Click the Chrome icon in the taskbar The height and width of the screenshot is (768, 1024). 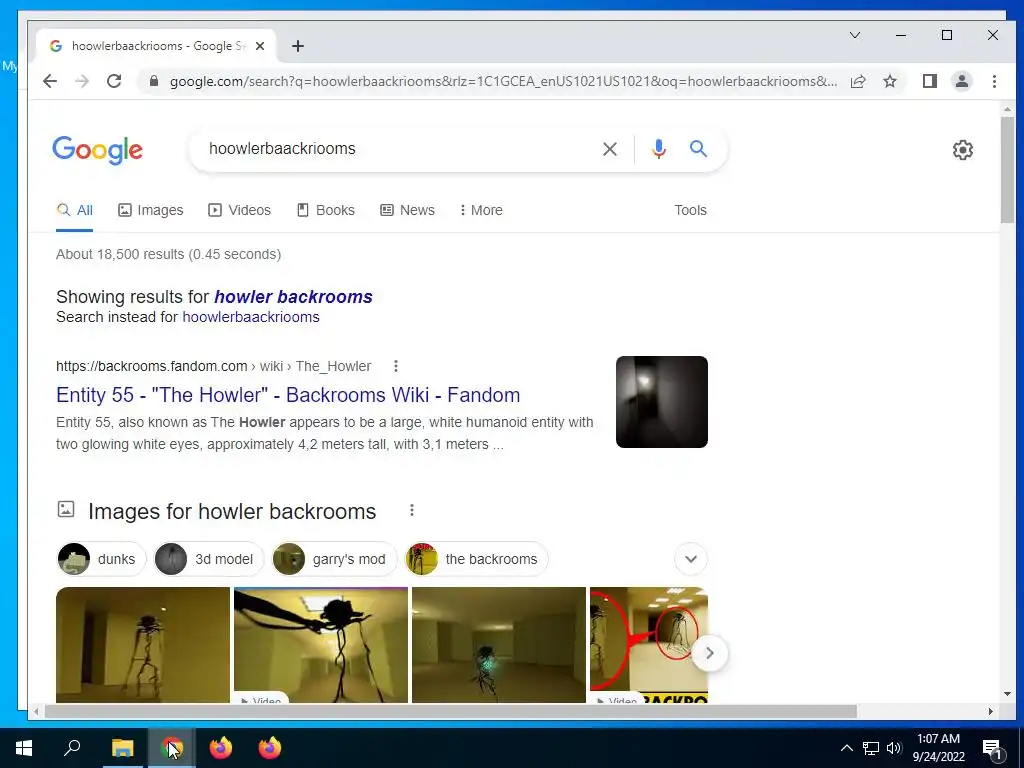coord(171,748)
